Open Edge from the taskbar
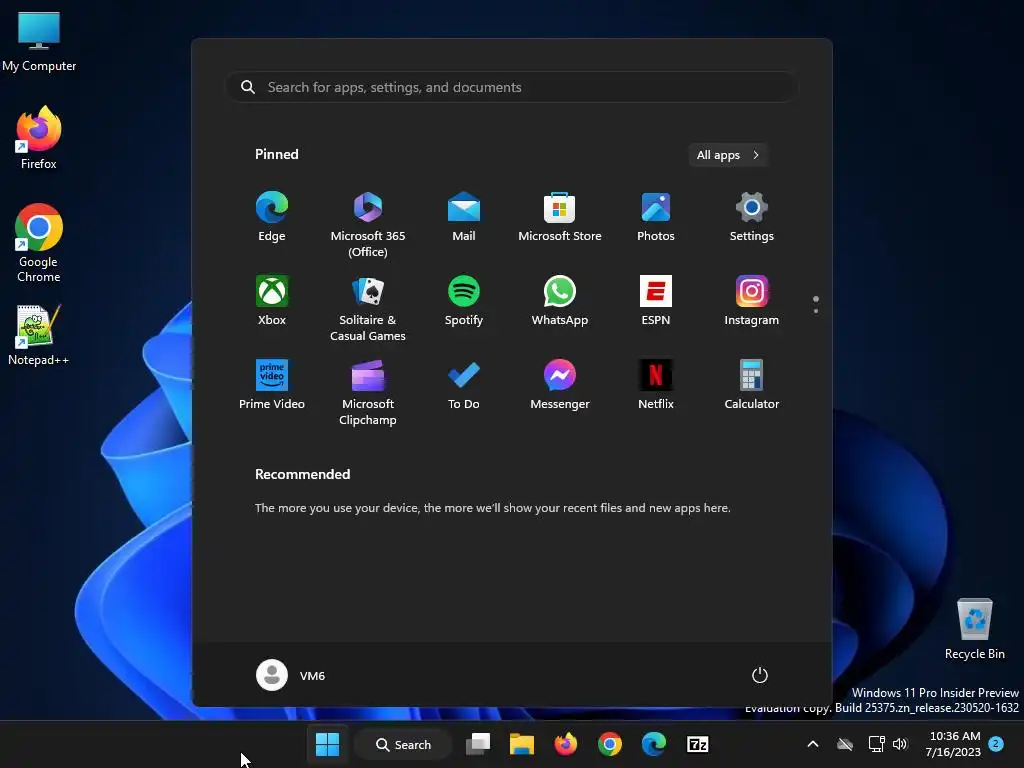The image size is (1024, 768). pos(653,744)
